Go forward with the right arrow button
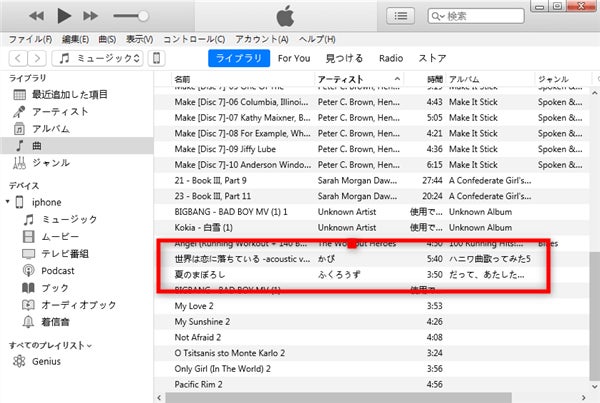This screenshot has height=403, width=600. pyautogui.click(x=37, y=59)
